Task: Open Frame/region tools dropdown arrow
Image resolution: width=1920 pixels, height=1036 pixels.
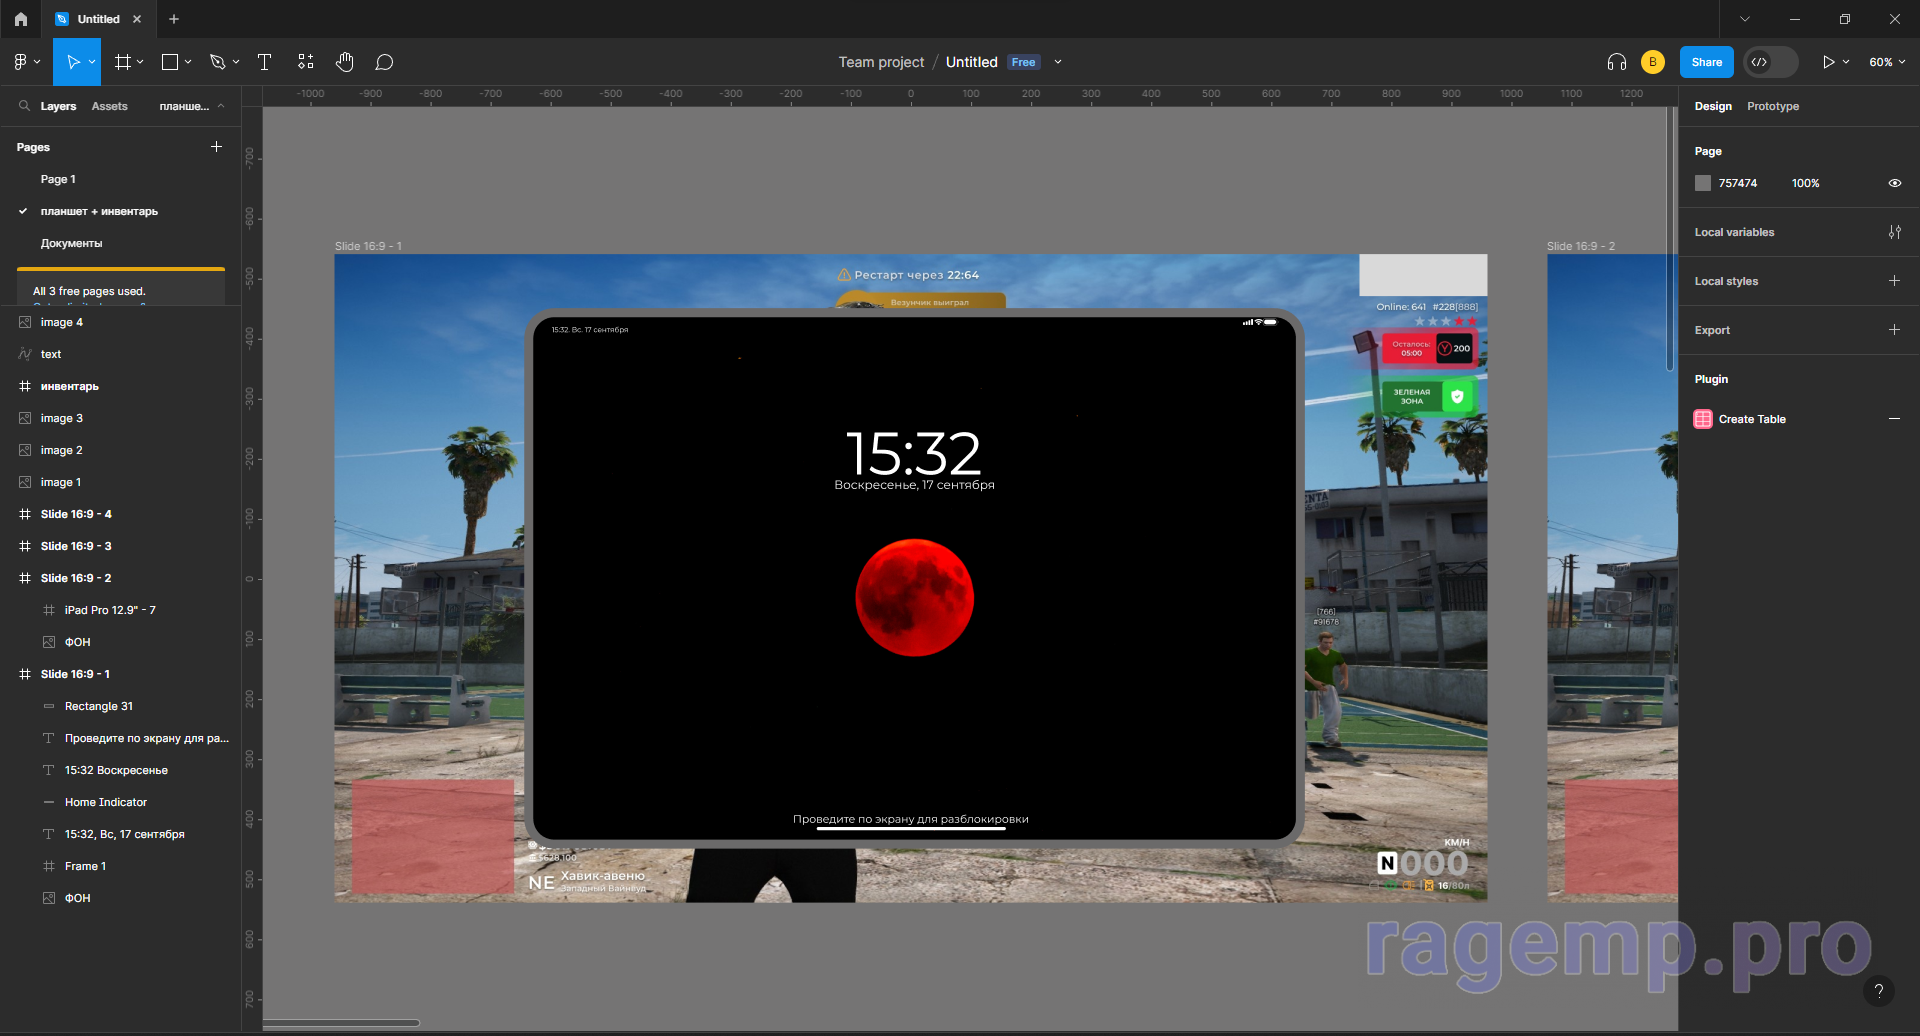Action: pyautogui.click(x=140, y=62)
